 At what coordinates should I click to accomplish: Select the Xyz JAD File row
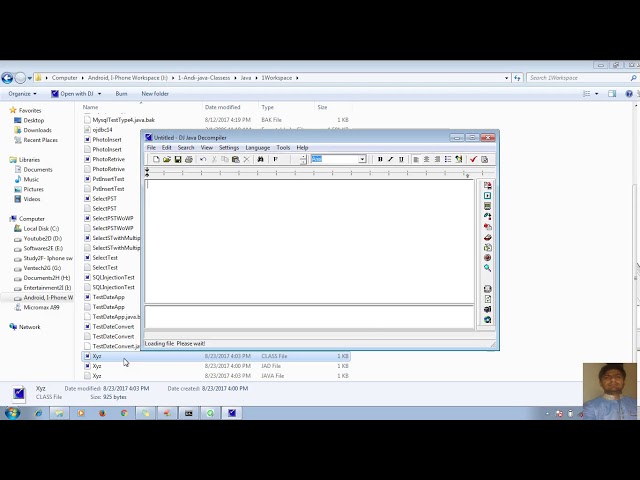[x=216, y=366]
